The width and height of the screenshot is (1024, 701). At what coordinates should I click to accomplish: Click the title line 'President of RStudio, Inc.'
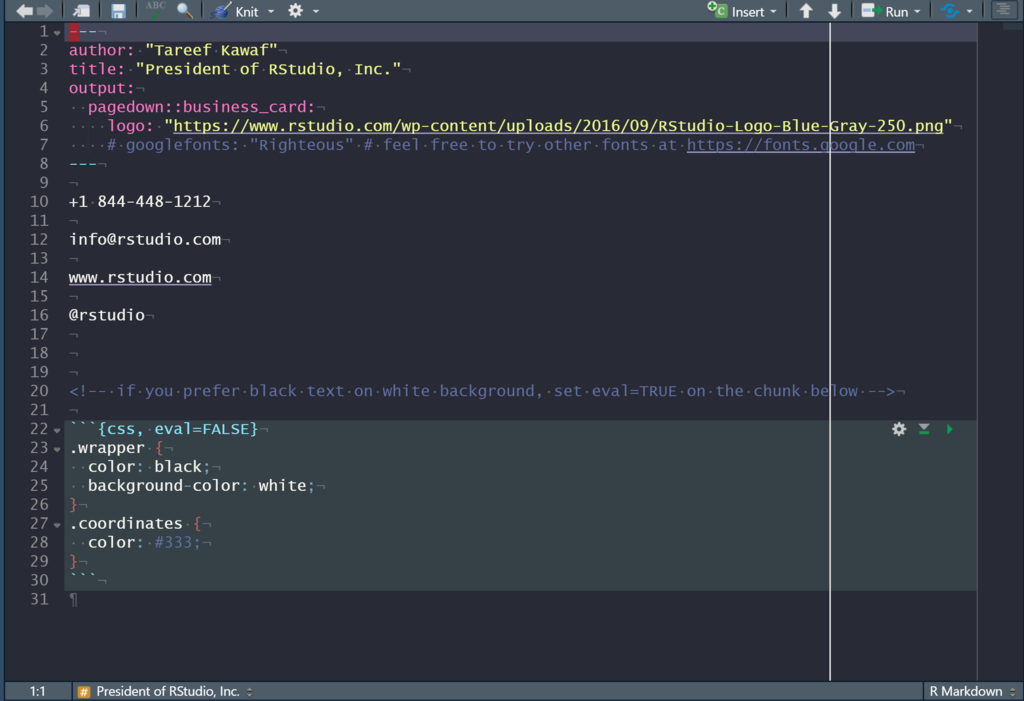(x=235, y=69)
